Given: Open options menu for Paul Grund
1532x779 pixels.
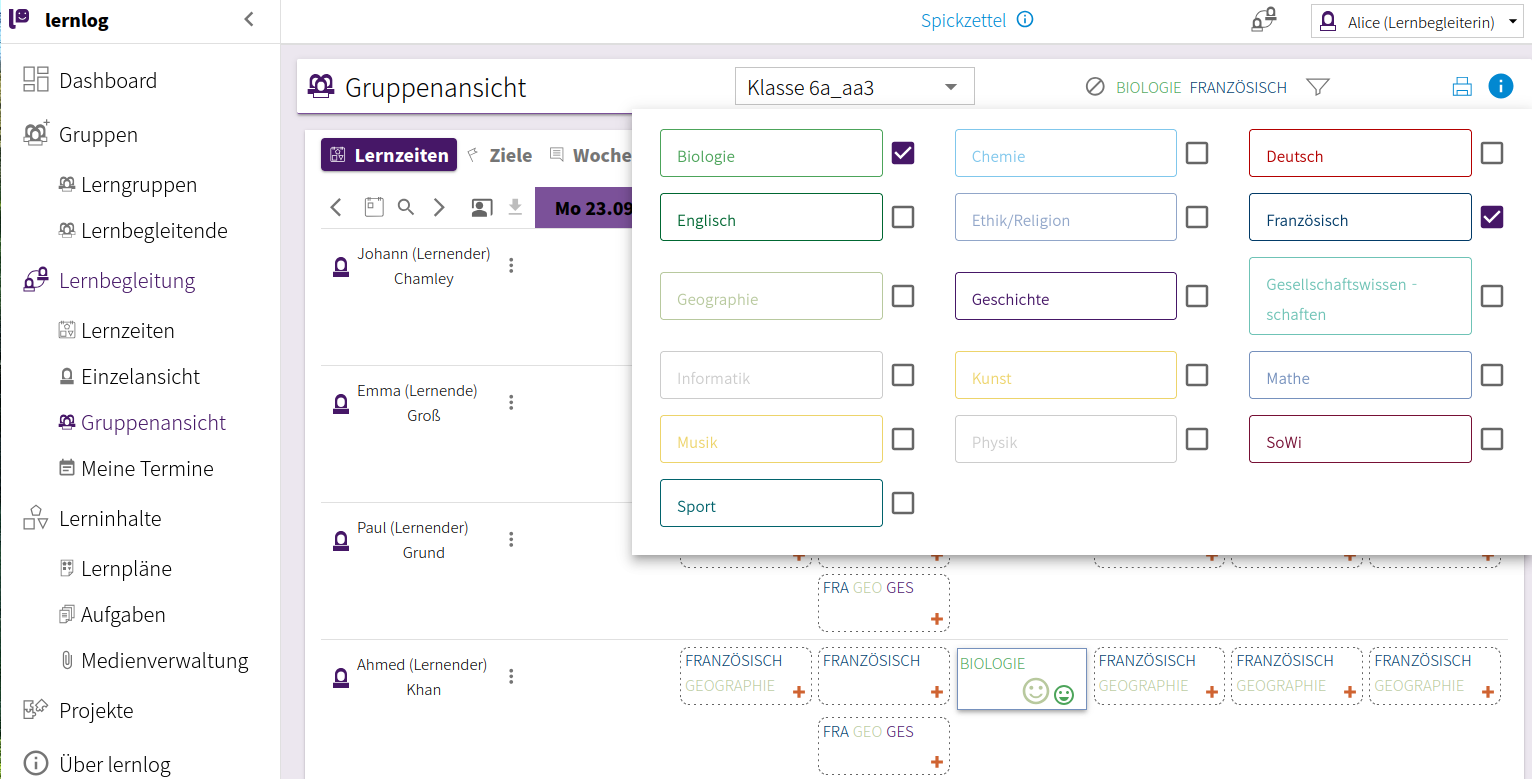Looking at the screenshot, I should pos(511,539).
